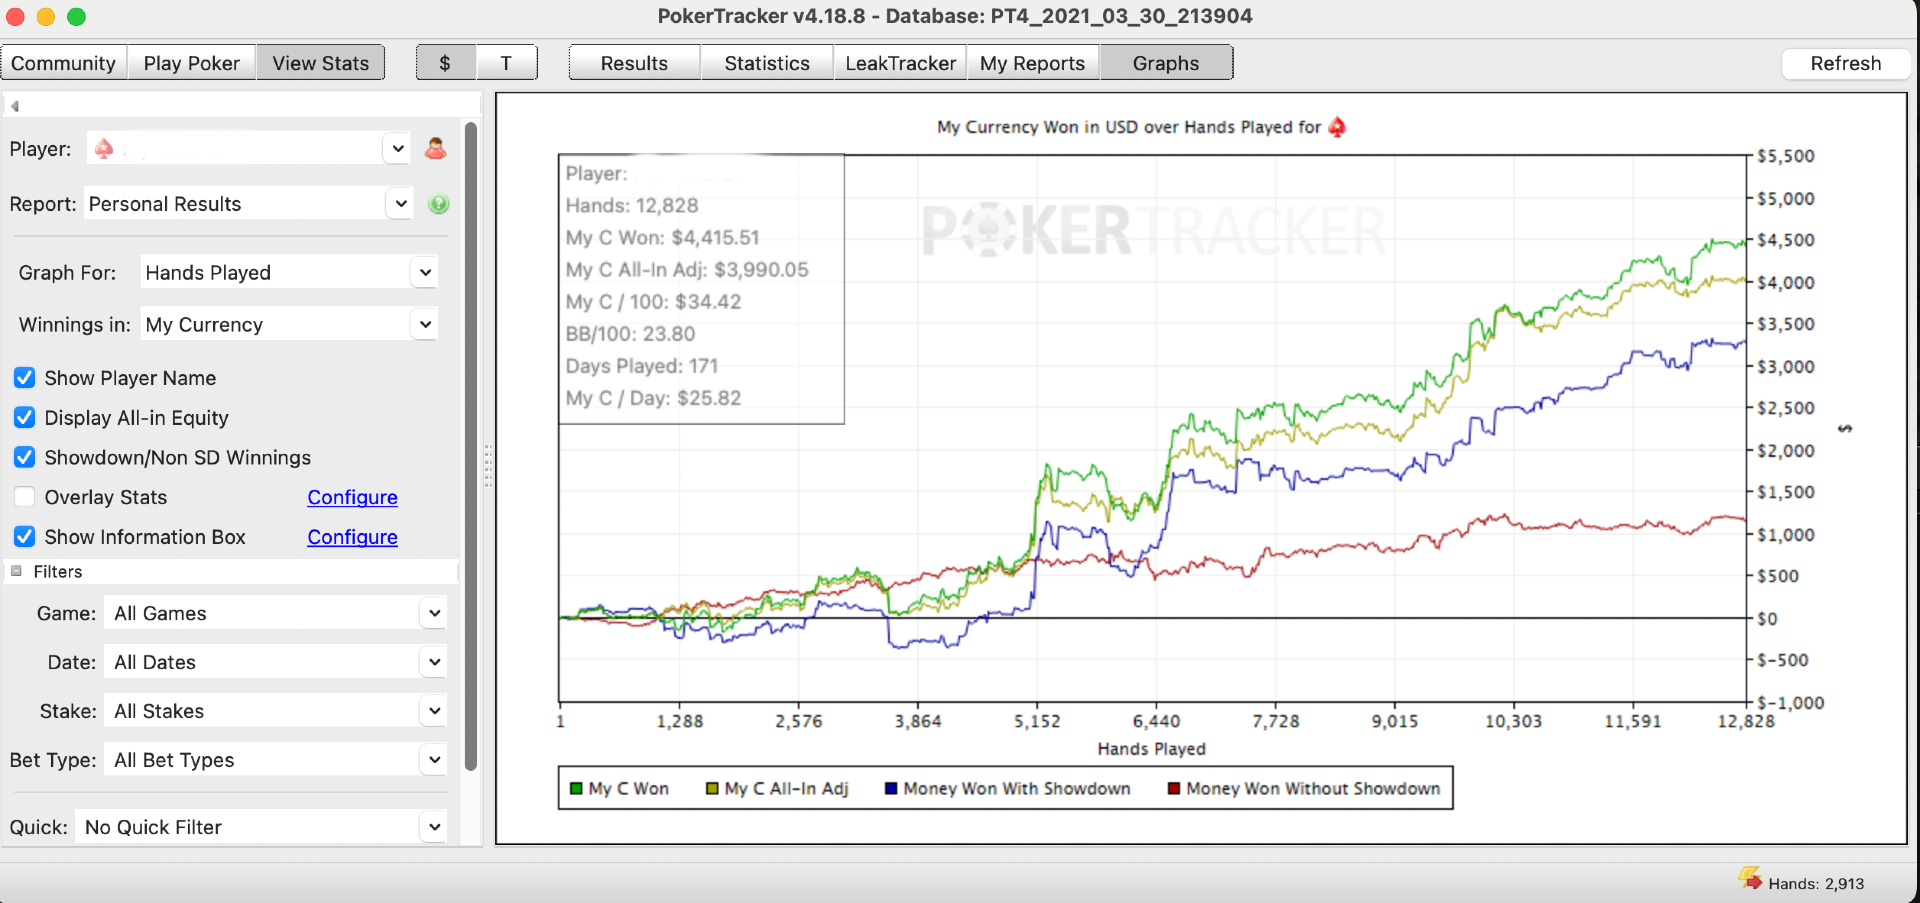Click 'My C Won: $4,415.51' in info box

[x=662, y=238]
